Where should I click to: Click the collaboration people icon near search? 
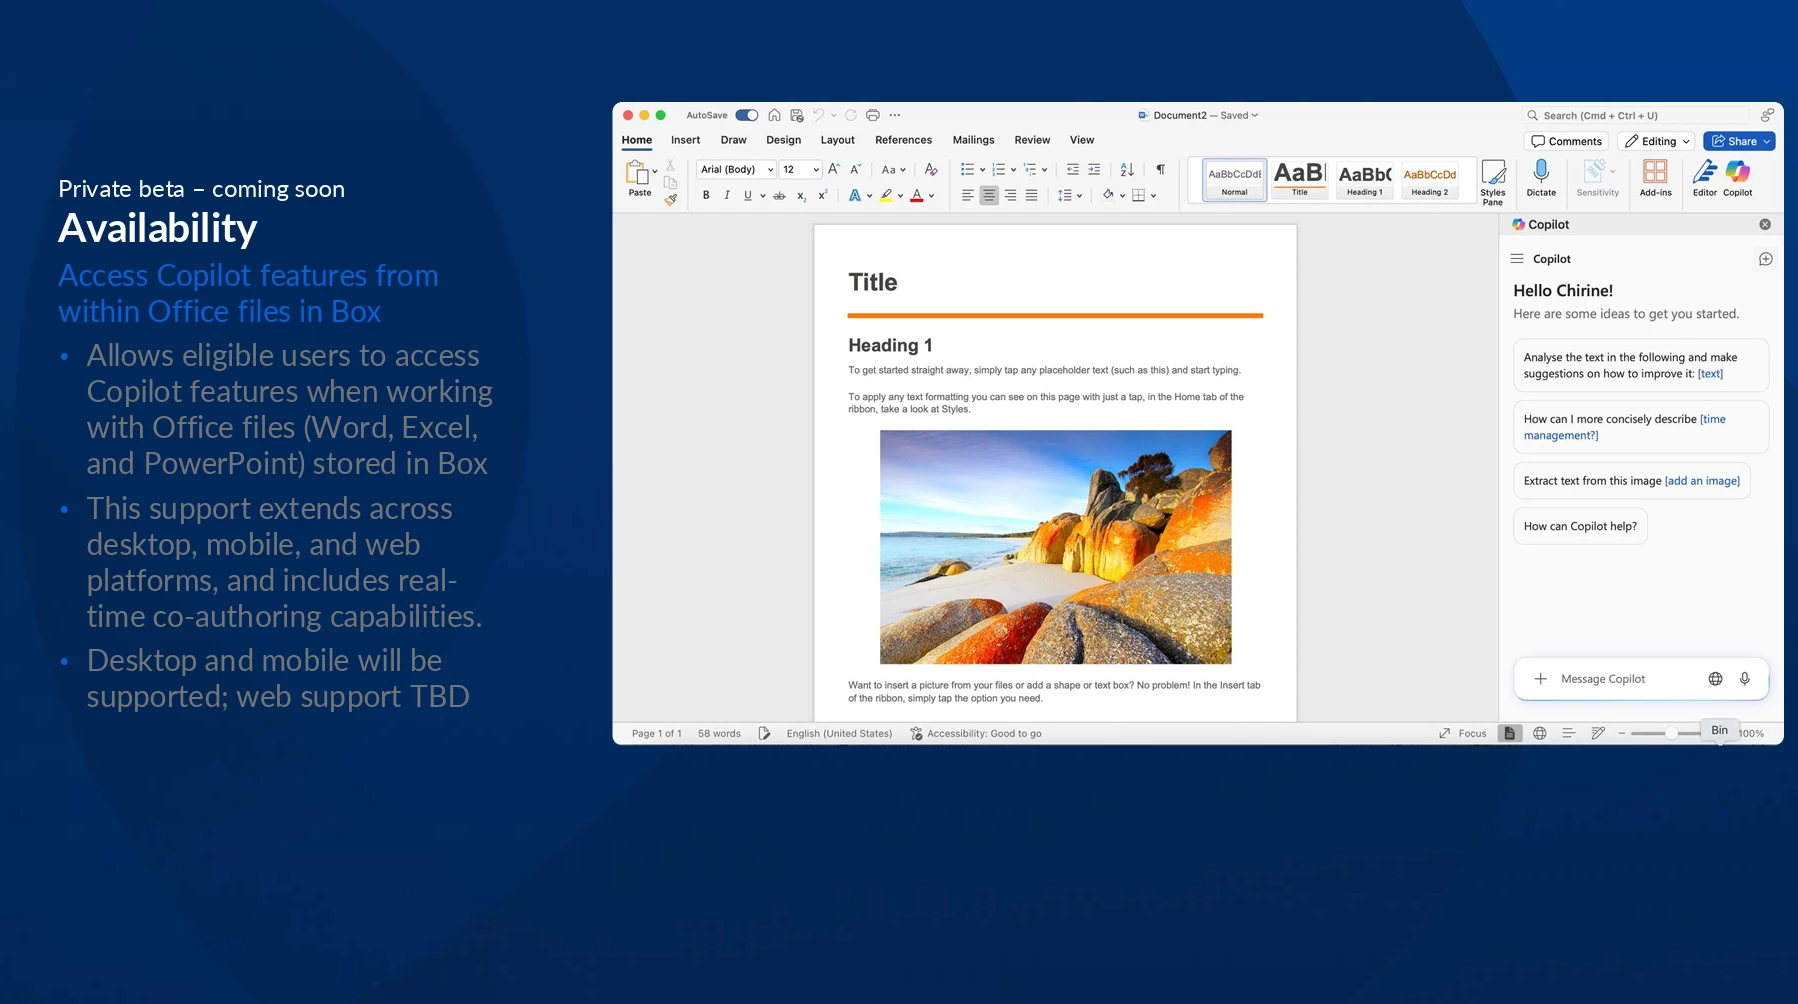pos(1767,115)
